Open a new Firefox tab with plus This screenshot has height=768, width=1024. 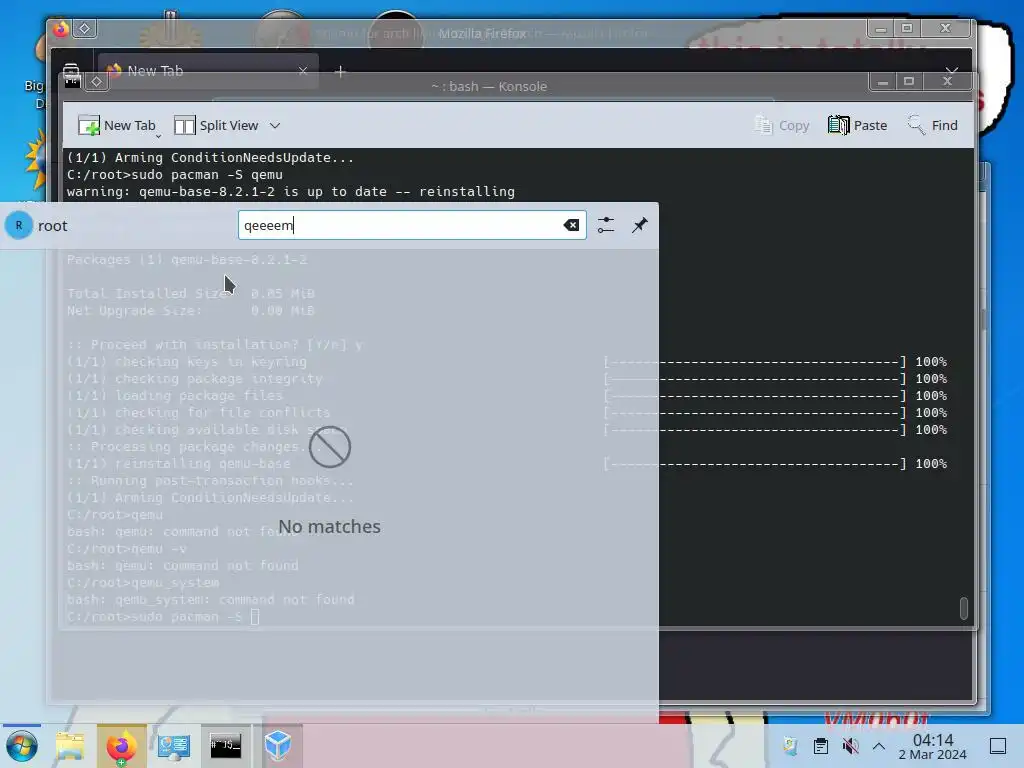point(340,71)
